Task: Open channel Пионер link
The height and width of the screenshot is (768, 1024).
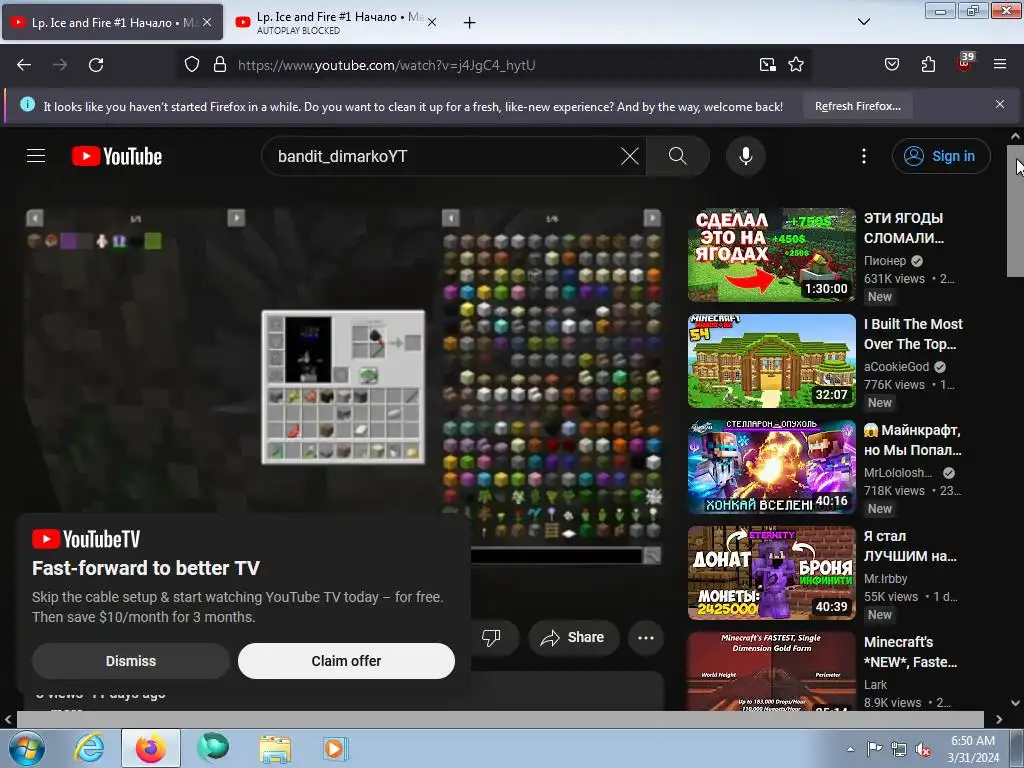Action: coord(885,261)
